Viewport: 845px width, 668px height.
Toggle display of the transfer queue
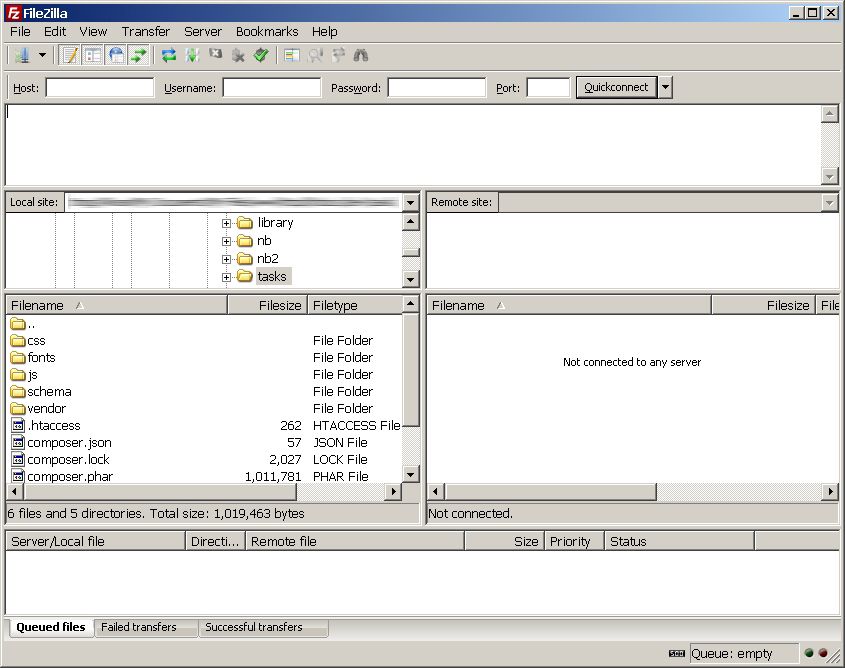coord(139,55)
